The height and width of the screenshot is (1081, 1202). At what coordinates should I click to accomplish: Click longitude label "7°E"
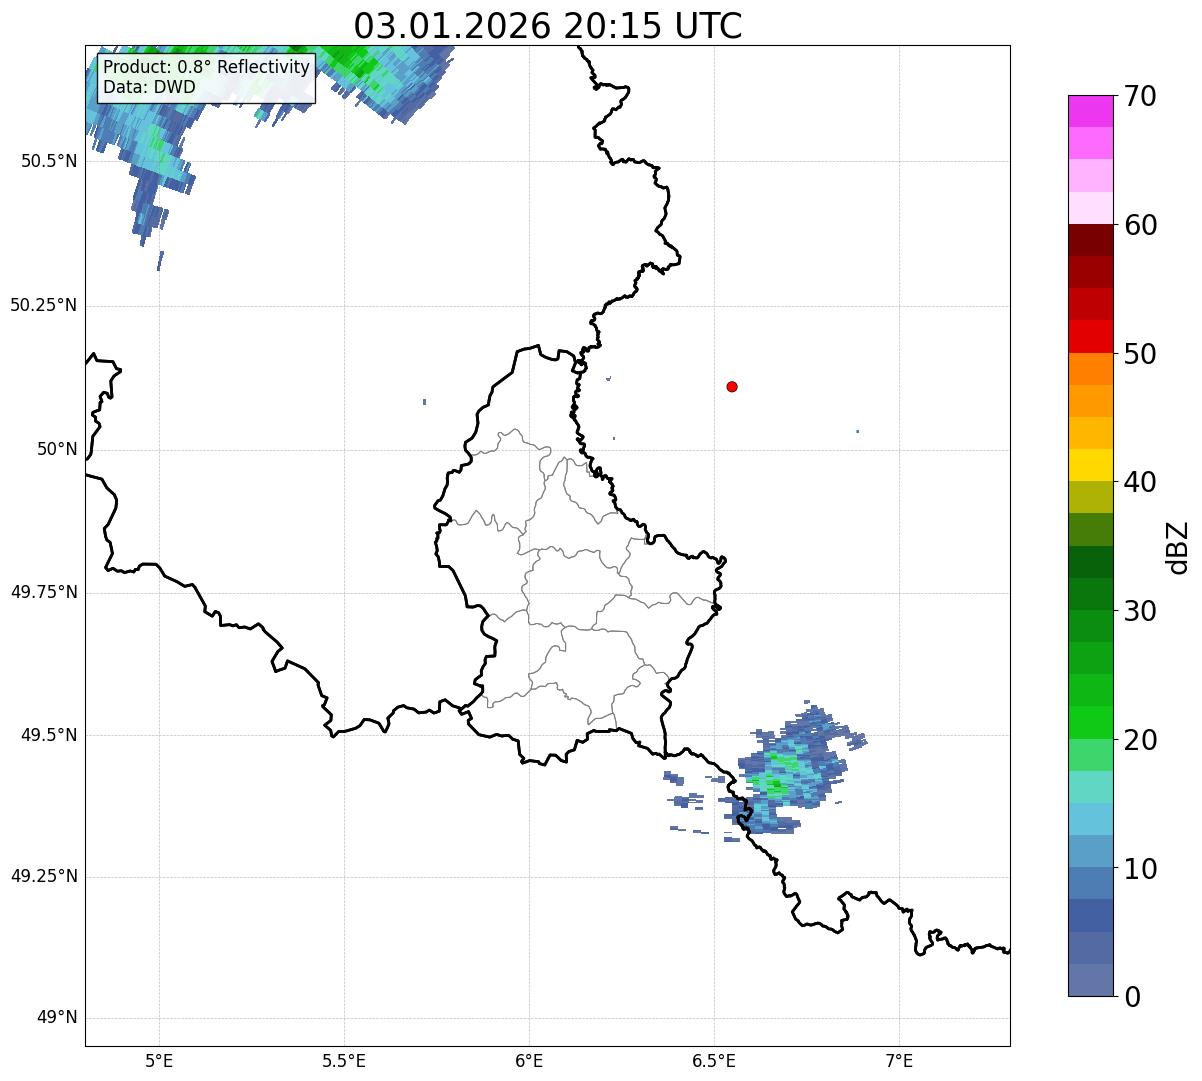point(899,1060)
